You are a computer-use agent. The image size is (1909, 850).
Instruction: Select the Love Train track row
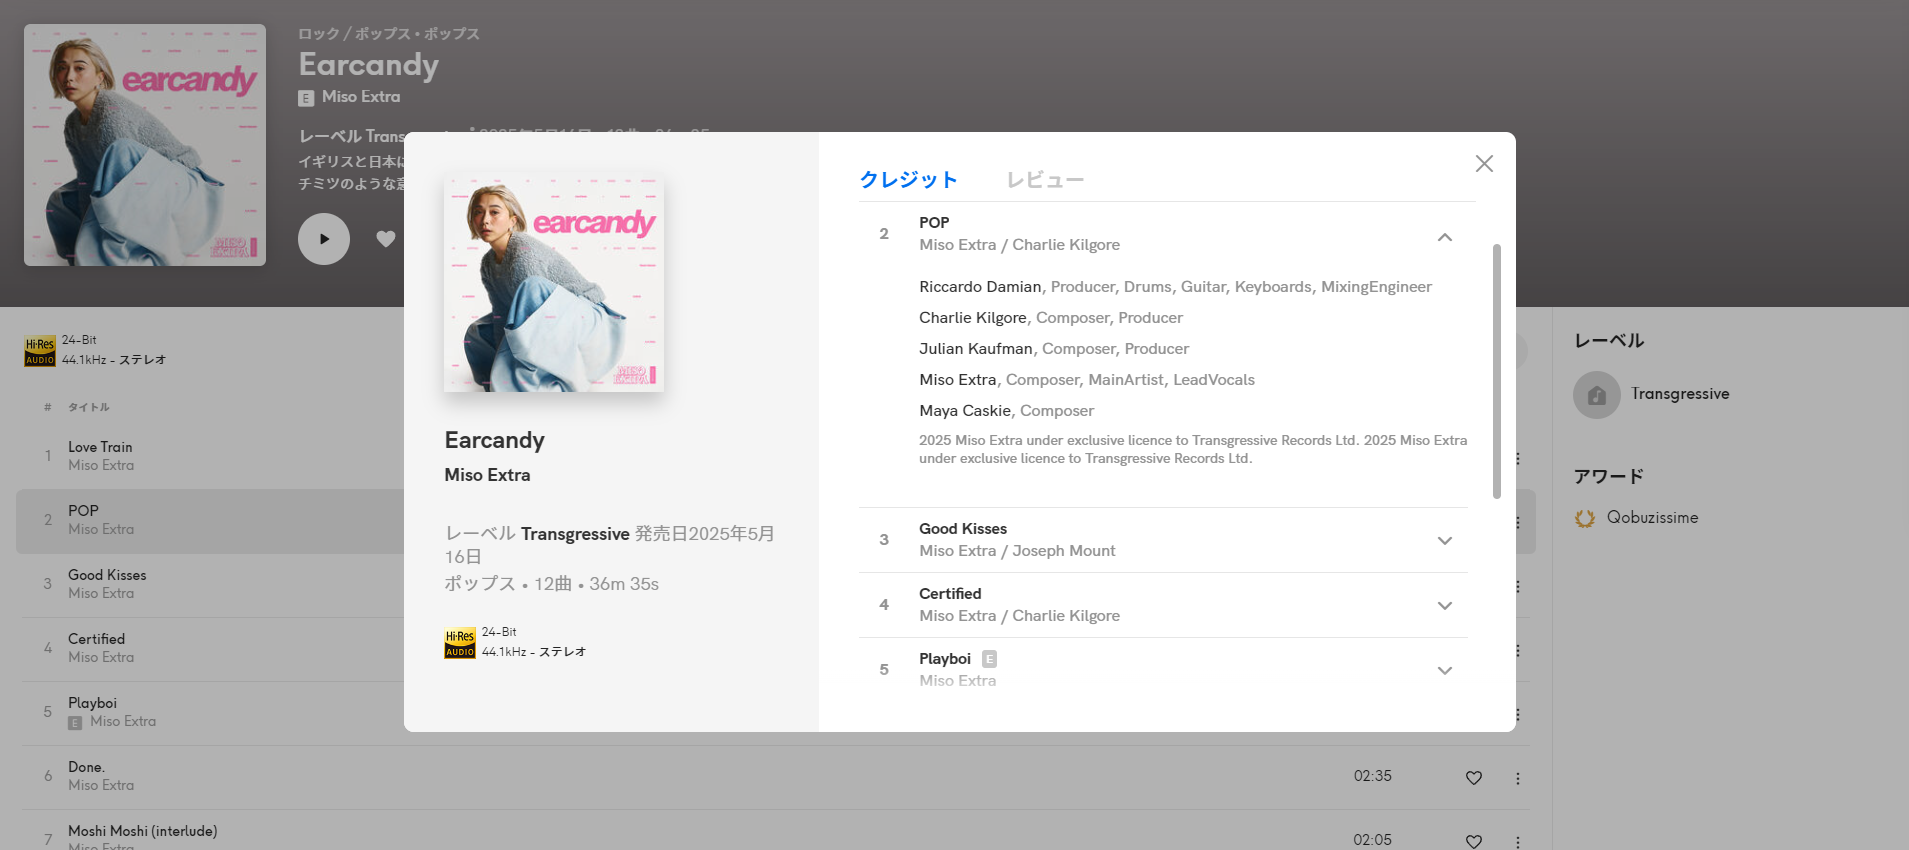point(210,456)
